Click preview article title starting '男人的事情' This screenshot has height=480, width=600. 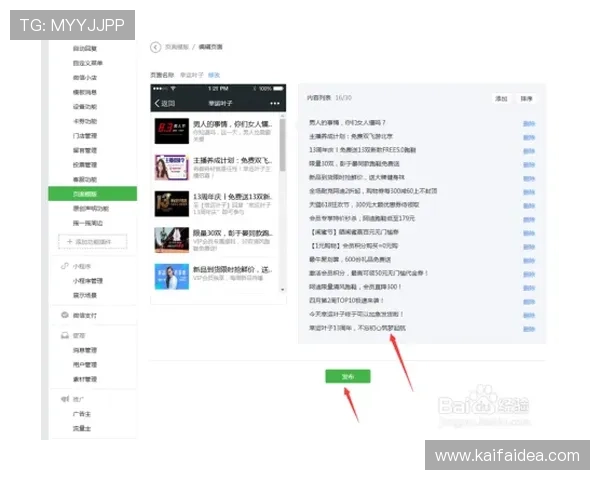233,124
